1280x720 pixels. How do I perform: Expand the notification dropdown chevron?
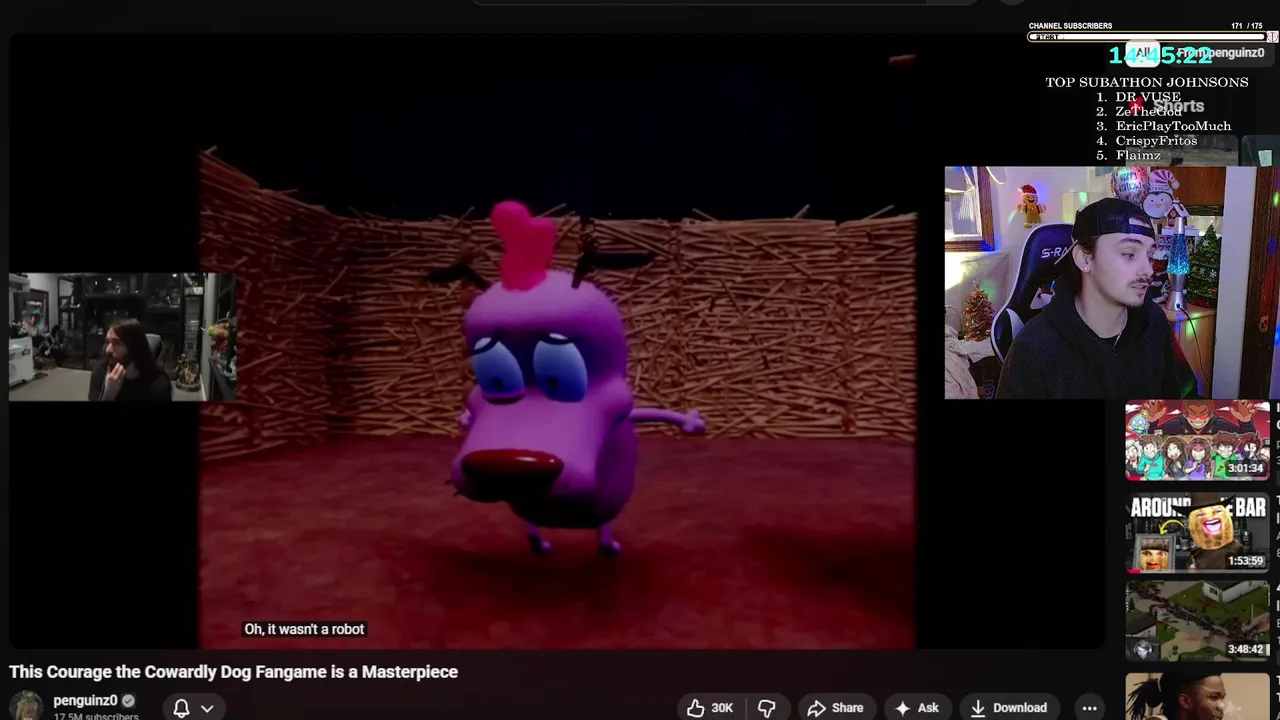pos(207,708)
